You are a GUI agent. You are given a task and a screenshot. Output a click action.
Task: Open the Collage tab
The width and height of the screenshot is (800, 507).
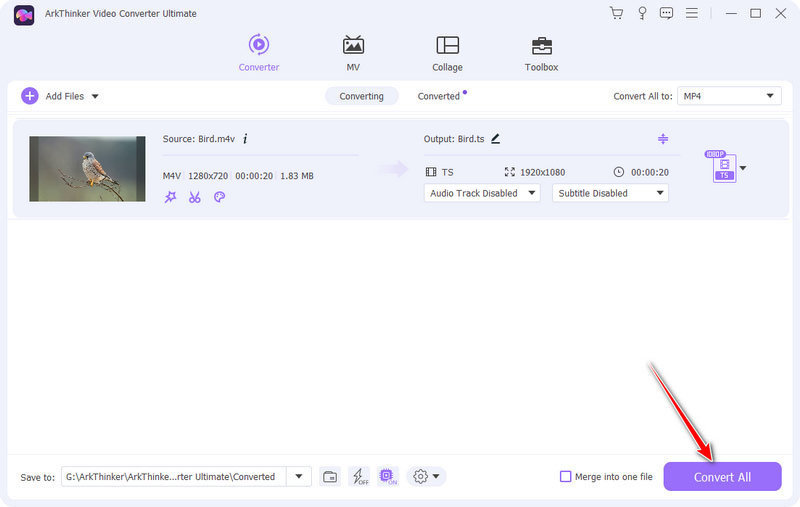(x=447, y=53)
